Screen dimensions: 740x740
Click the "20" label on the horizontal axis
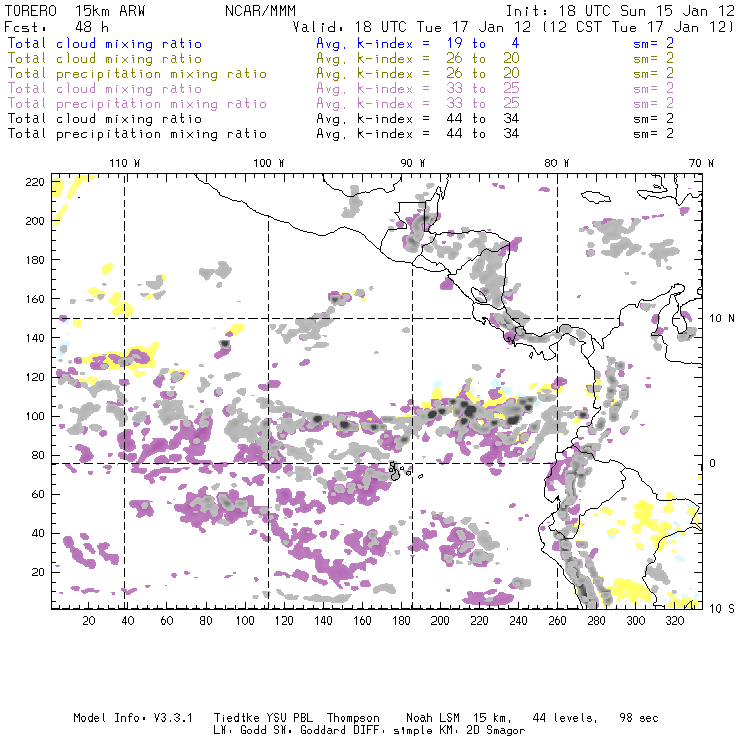pyautogui.click(x=89, y=621)
